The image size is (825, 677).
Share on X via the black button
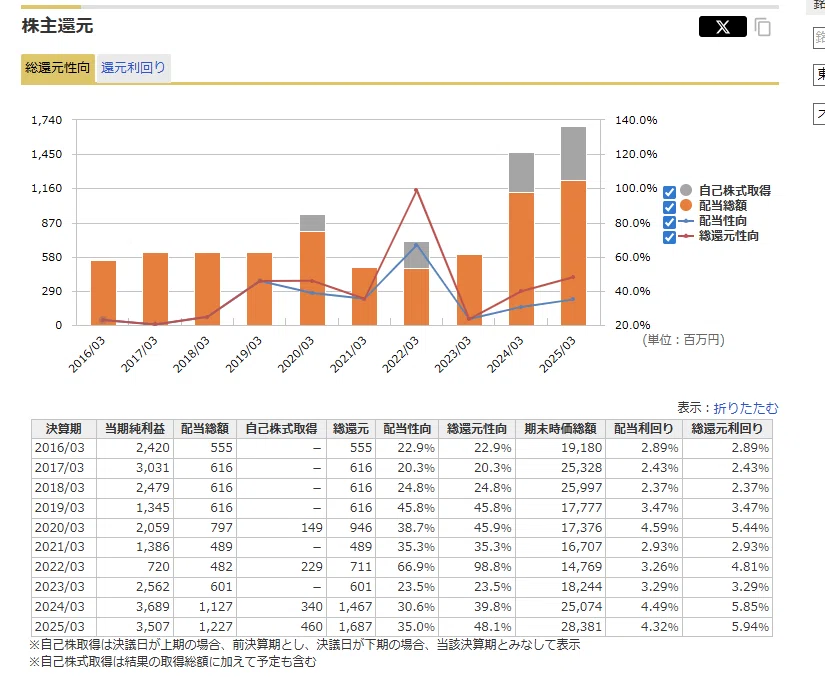(x=722, y=27)
